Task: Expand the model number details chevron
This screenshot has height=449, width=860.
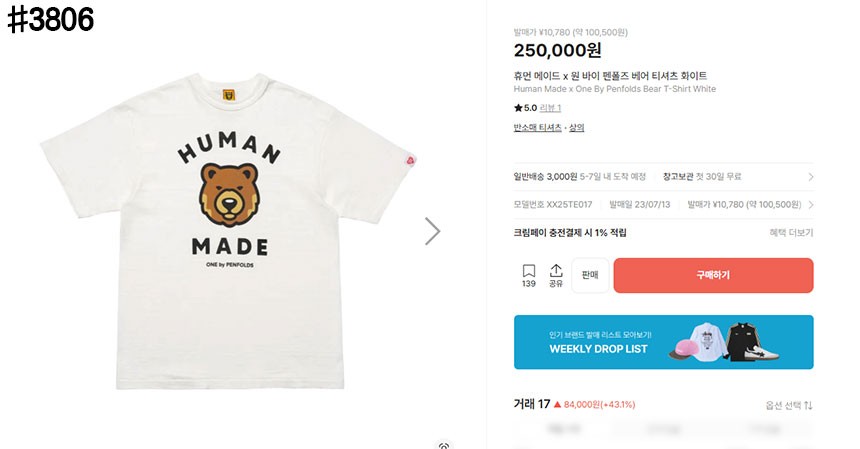Action: pyautogui.click(x=810, y=204)
